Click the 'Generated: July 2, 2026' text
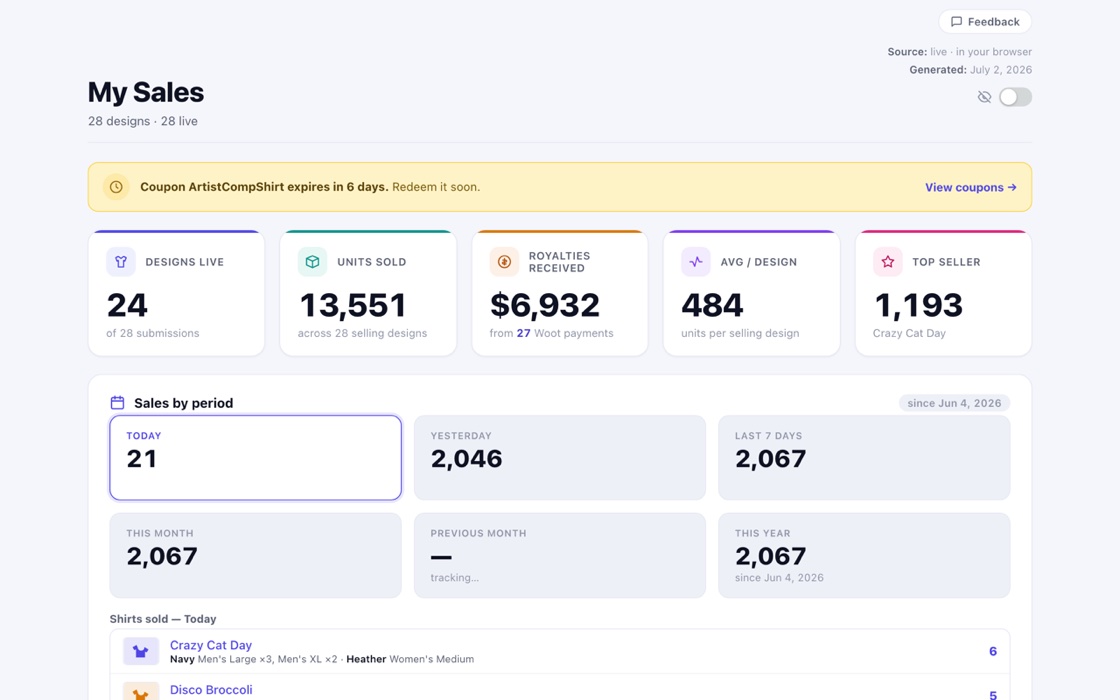Screen dimensions: 1120x700 pyautogui.click(x=970, y=70)
